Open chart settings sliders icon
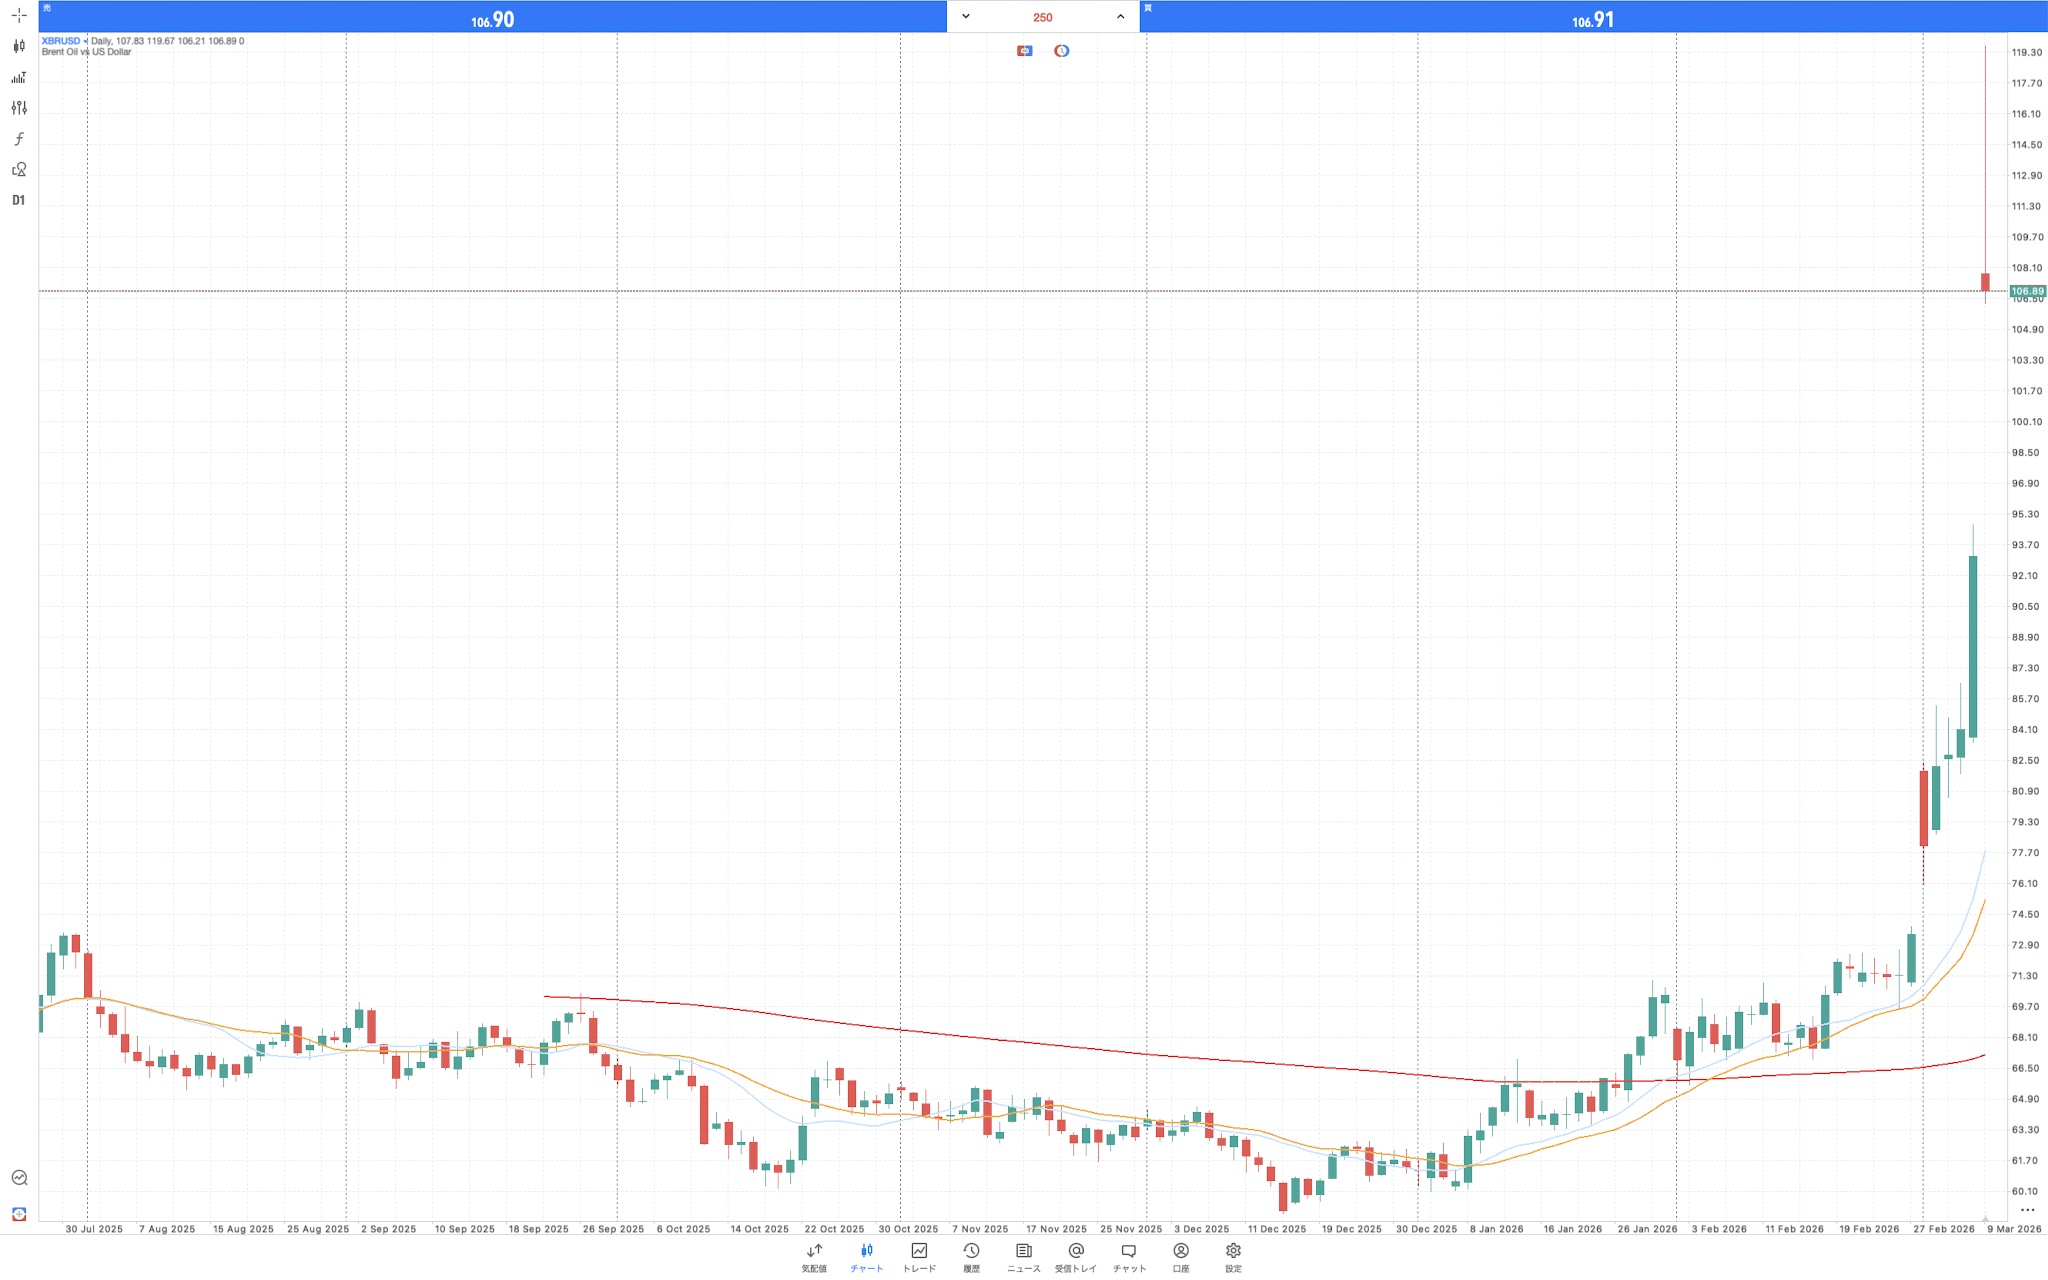 pyautogui.click(x=19, y=108)
